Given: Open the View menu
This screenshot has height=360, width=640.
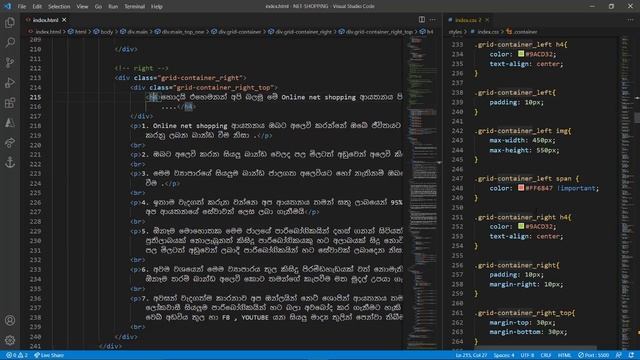Looking at the screenshot, I should [82, 7].
